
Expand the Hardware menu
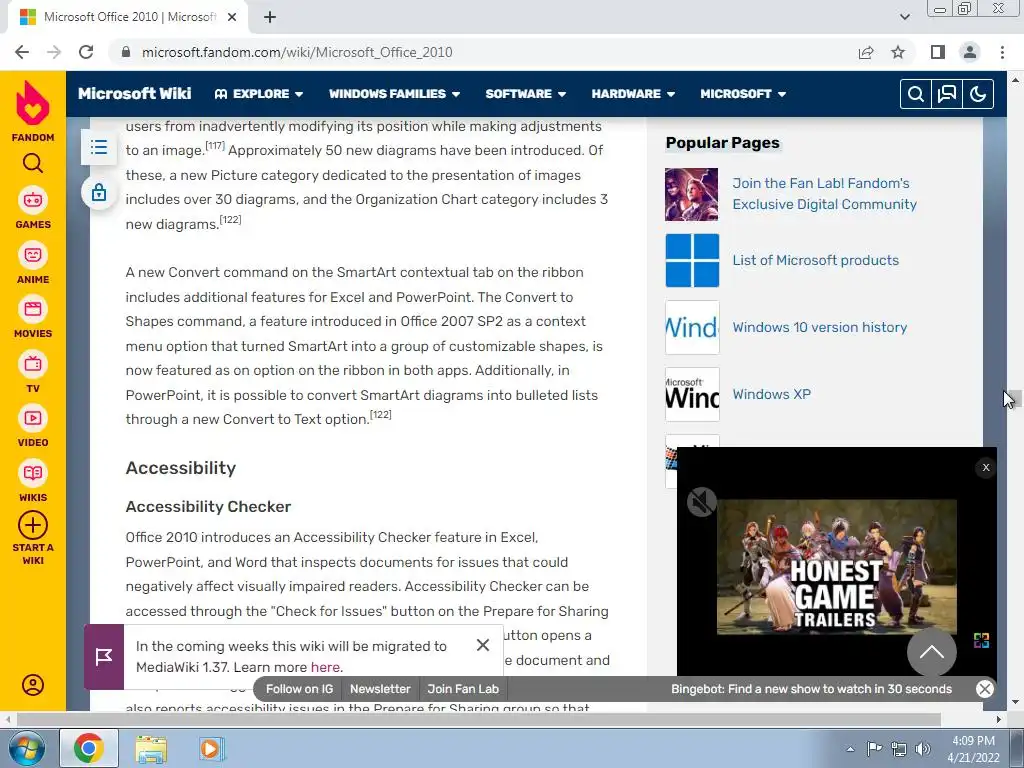click(x=633, y=94)
